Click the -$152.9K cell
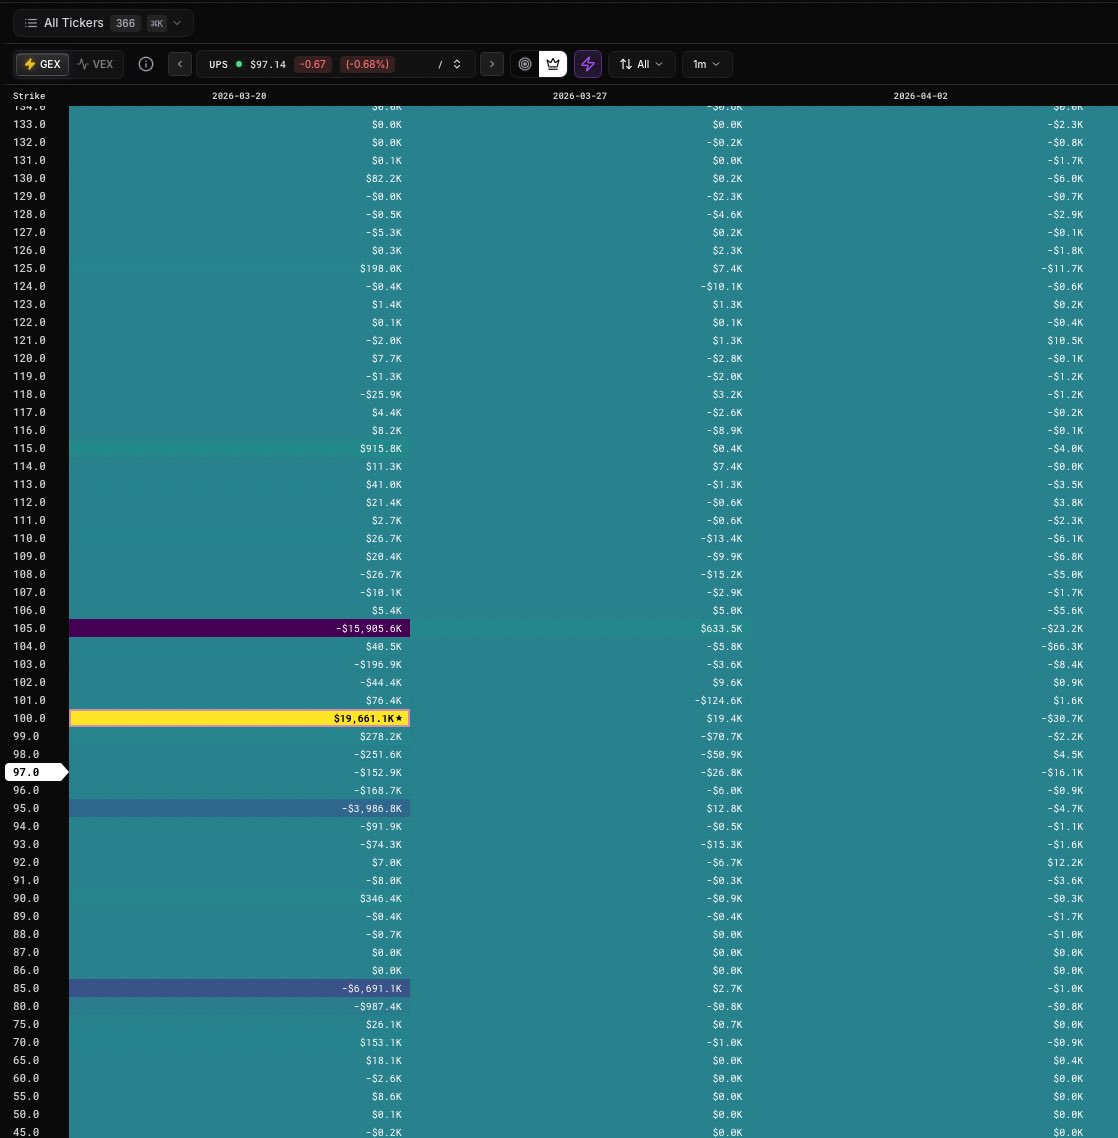The width and height of the screenshot is (1118, 1138). (240, 772)
